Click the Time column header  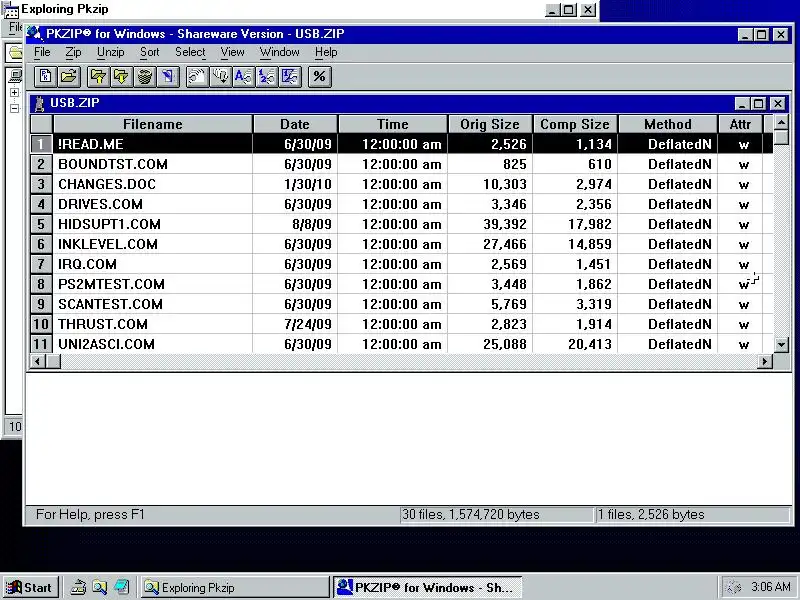point(392,124)
